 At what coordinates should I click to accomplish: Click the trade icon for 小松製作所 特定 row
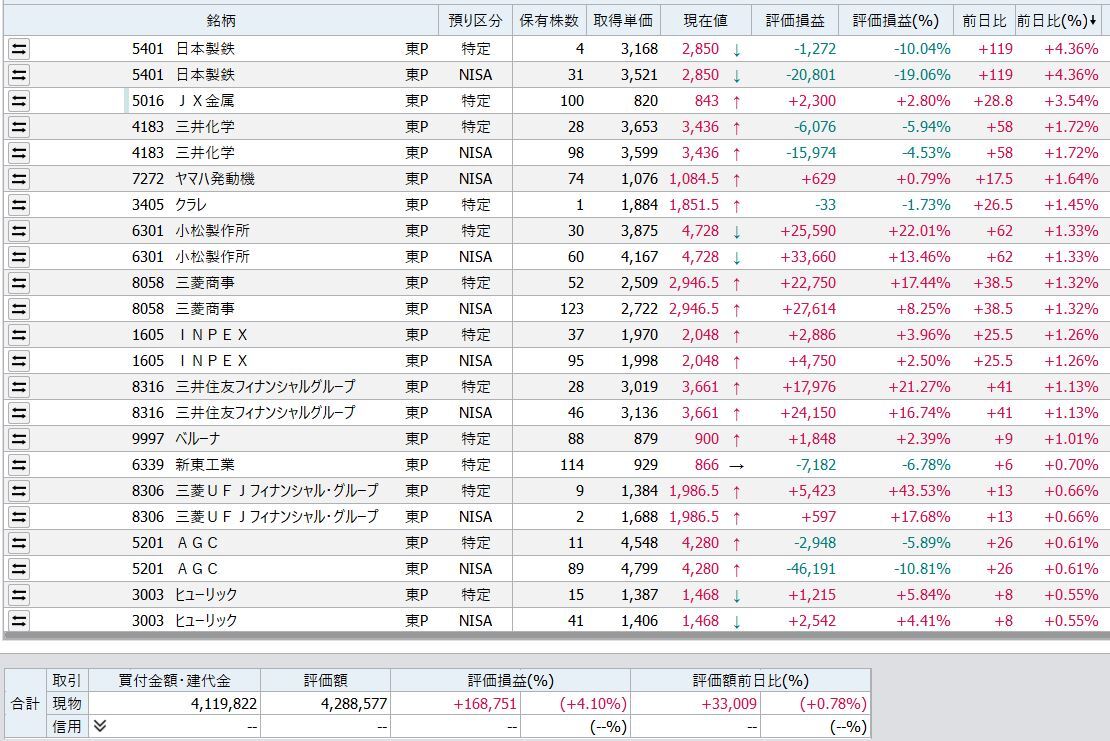tap(19, 231)
